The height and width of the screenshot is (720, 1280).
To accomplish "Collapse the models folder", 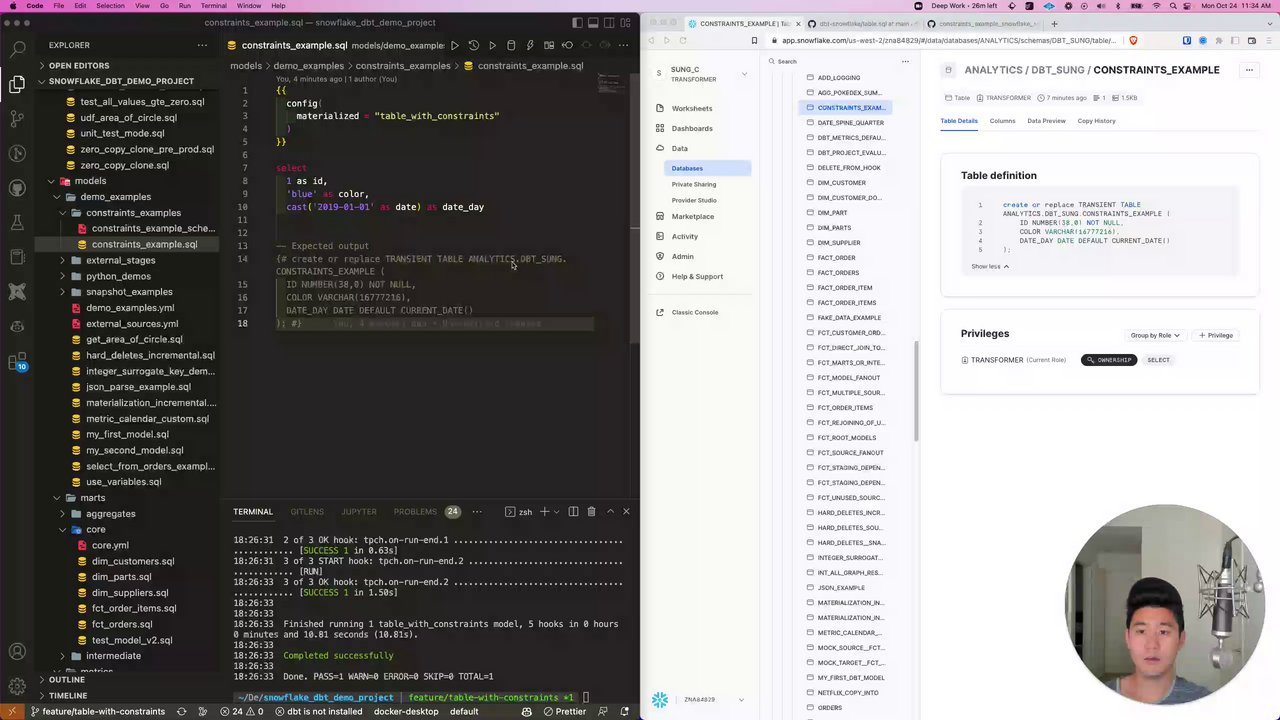I will 90,181.
